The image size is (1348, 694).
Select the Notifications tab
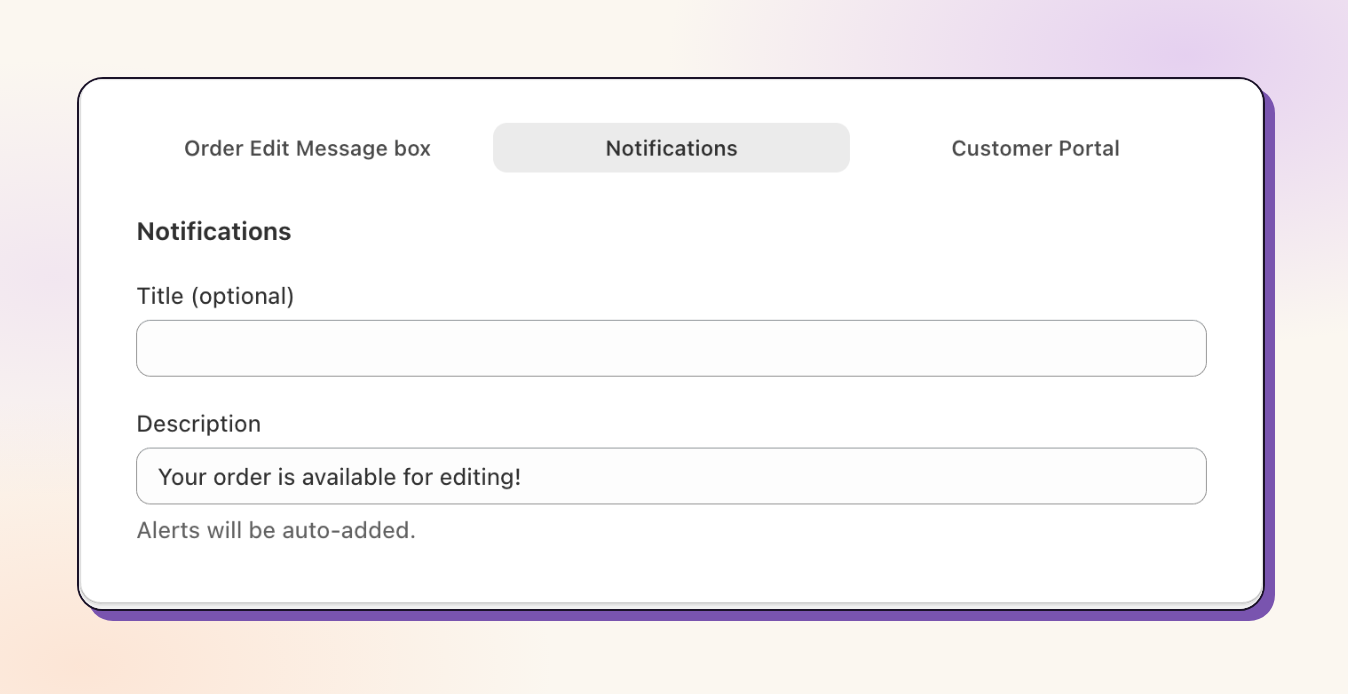pos(671,148)
